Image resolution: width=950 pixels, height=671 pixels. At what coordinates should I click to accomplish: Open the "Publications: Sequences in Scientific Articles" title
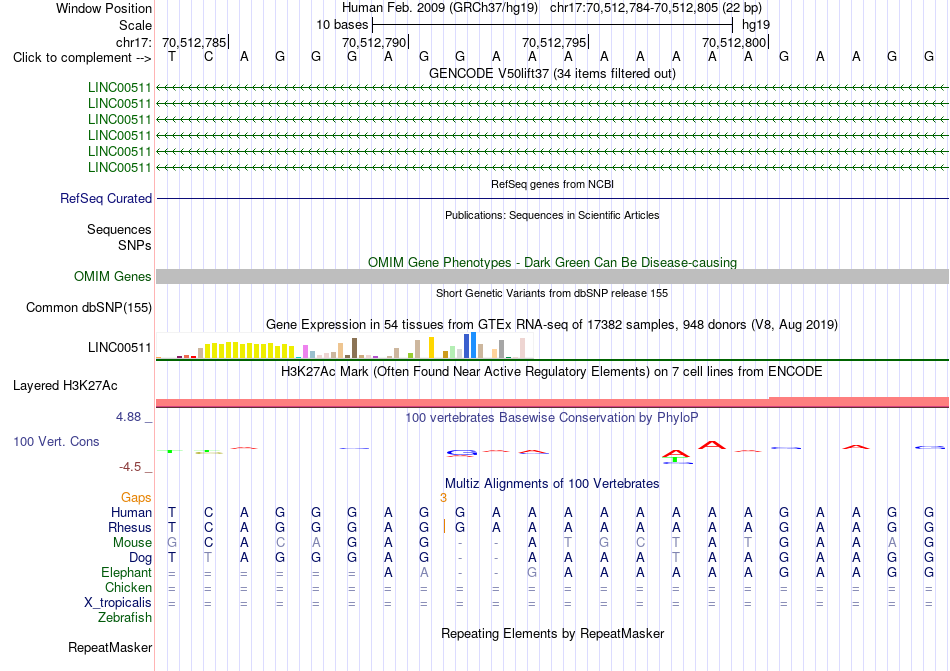click(552, 215)
